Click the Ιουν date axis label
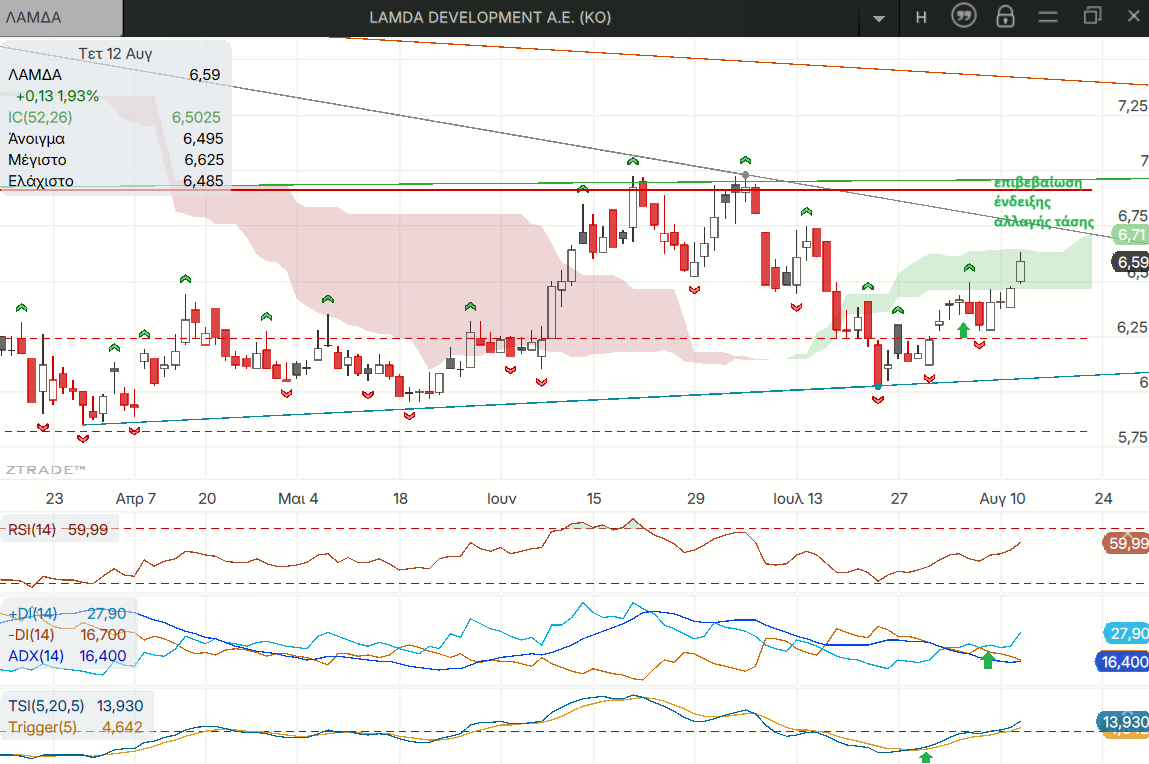Viewport: 1149px width, 764px height. tap(501, 499)
